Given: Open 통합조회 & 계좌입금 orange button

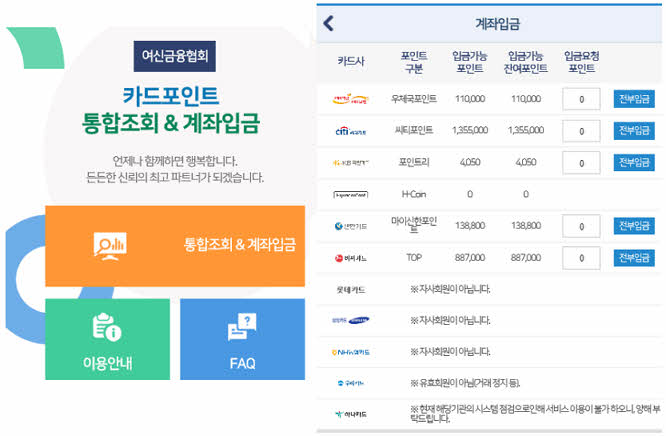Looking at the screenshot, I should [175, 246].
